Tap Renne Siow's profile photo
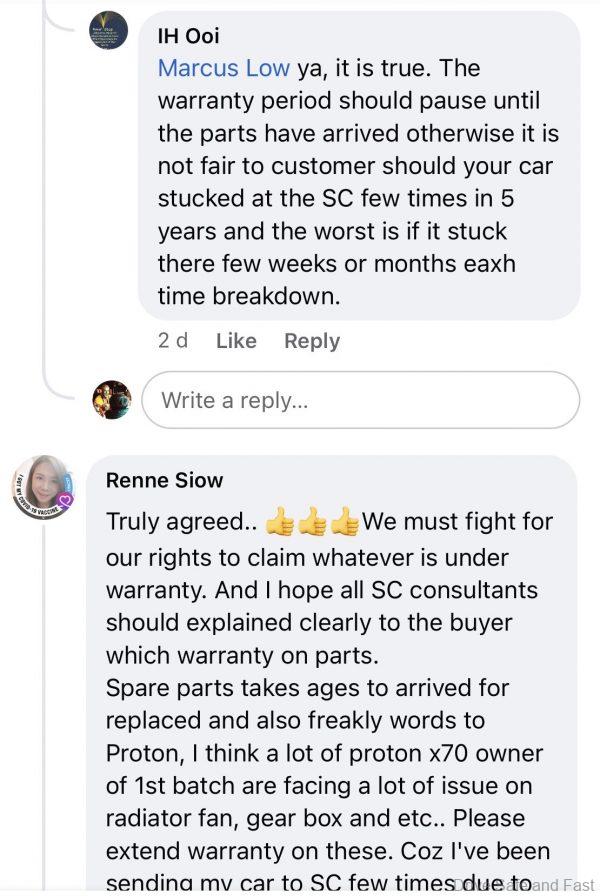Screen dimensions: 600x896 (42, 487)
